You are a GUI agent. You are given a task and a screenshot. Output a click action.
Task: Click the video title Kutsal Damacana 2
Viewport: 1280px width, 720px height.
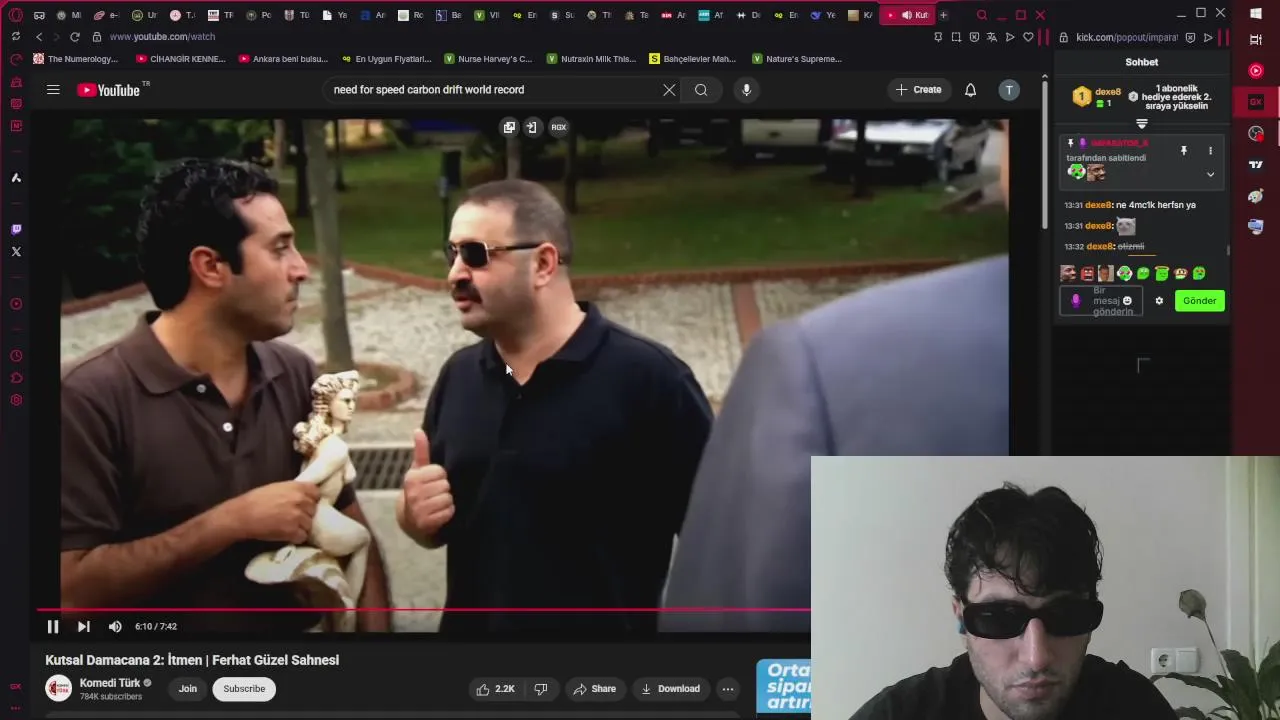pos(192,660)
